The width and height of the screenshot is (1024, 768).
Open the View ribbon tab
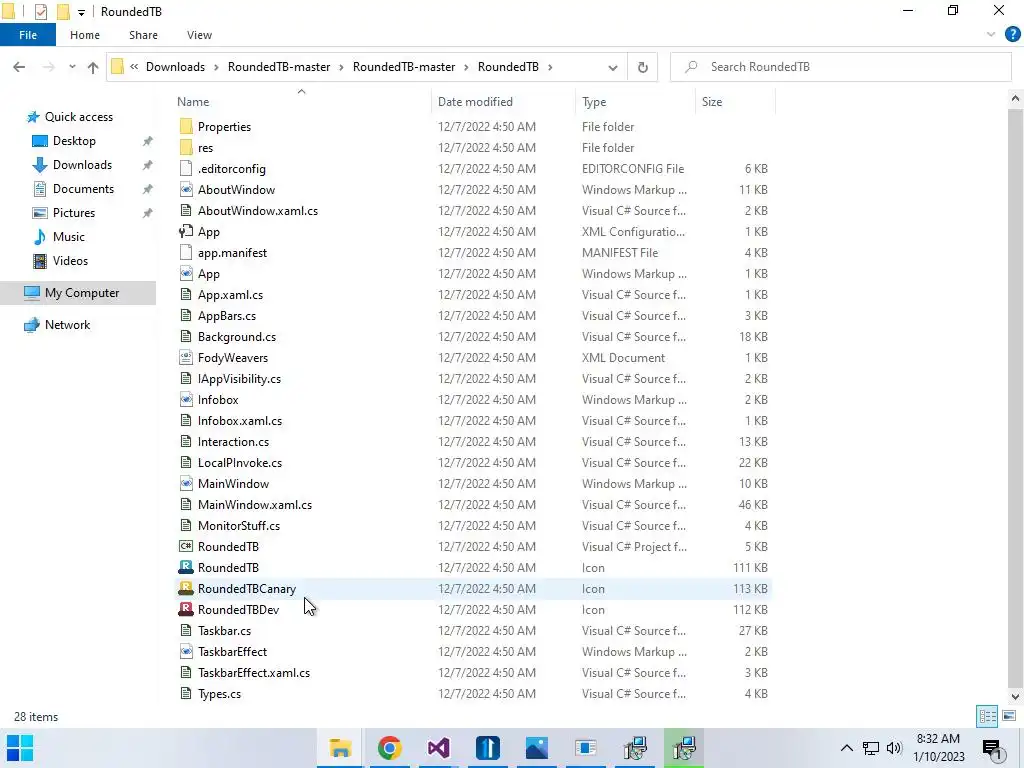point(199,35)
